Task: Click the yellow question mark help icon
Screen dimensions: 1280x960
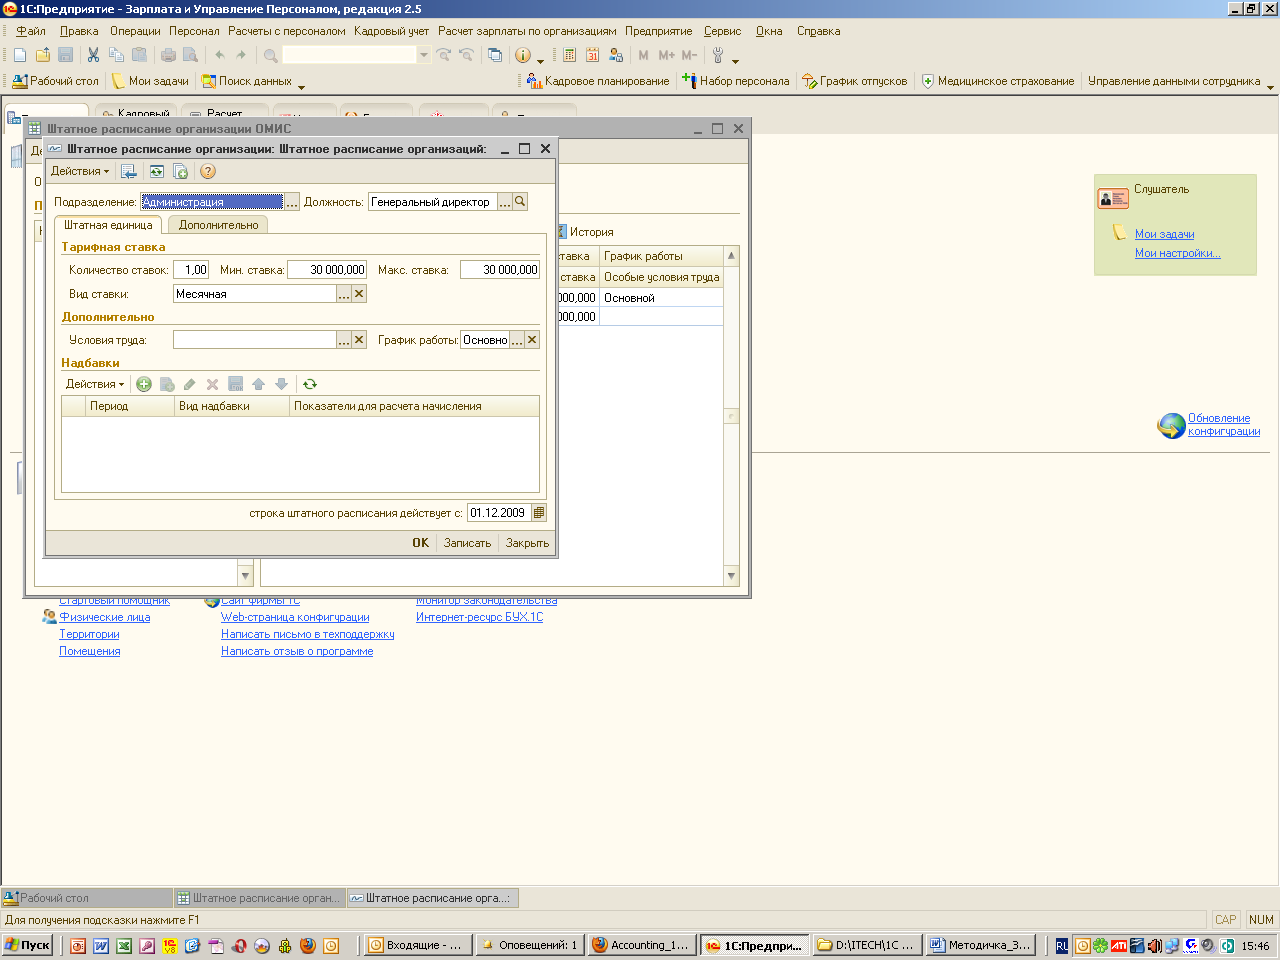Action: click(208, 171)
